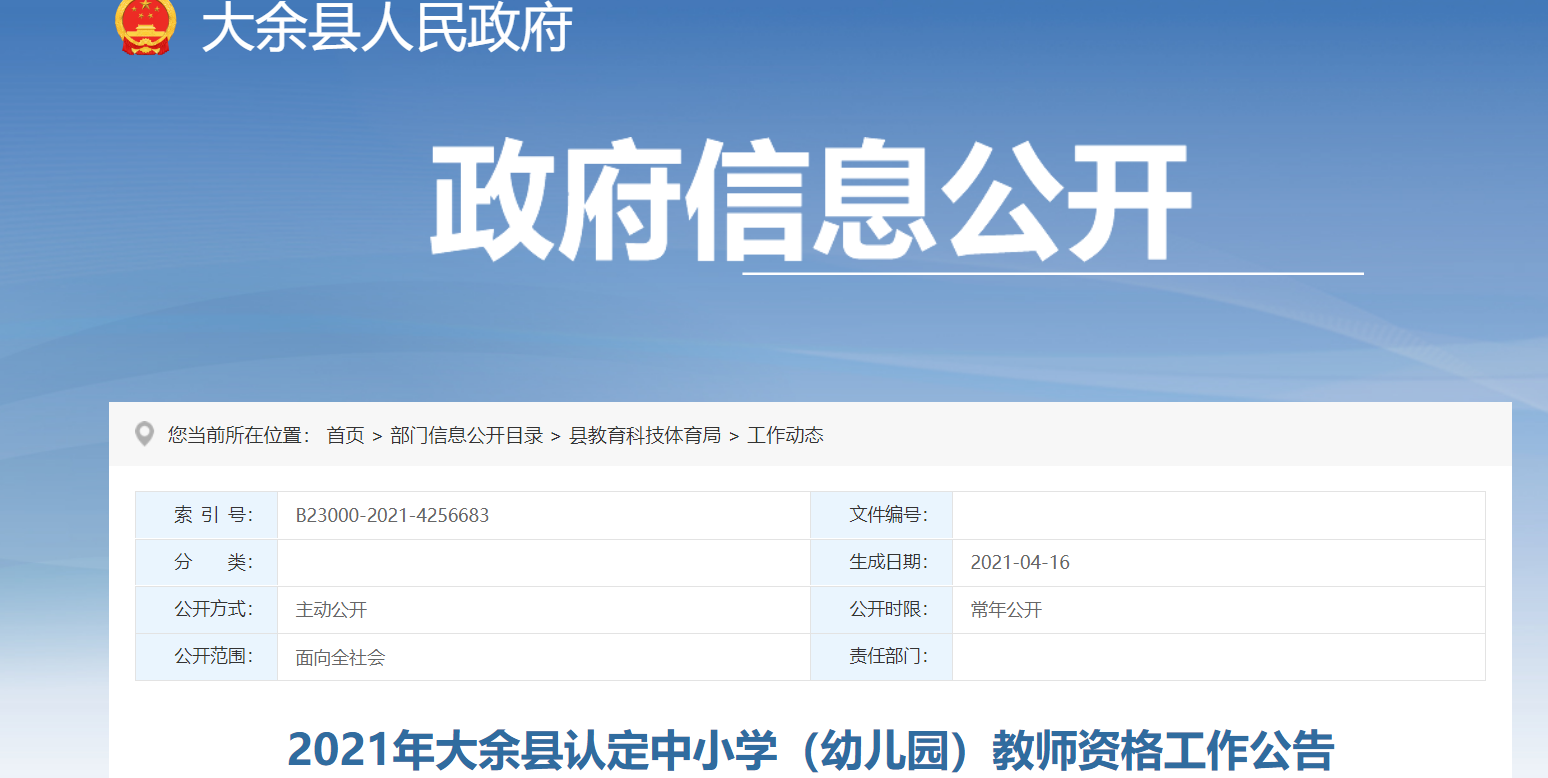Click the 文件编号 label cell
The image size is (1548, 778).
(x=881, y=516)
